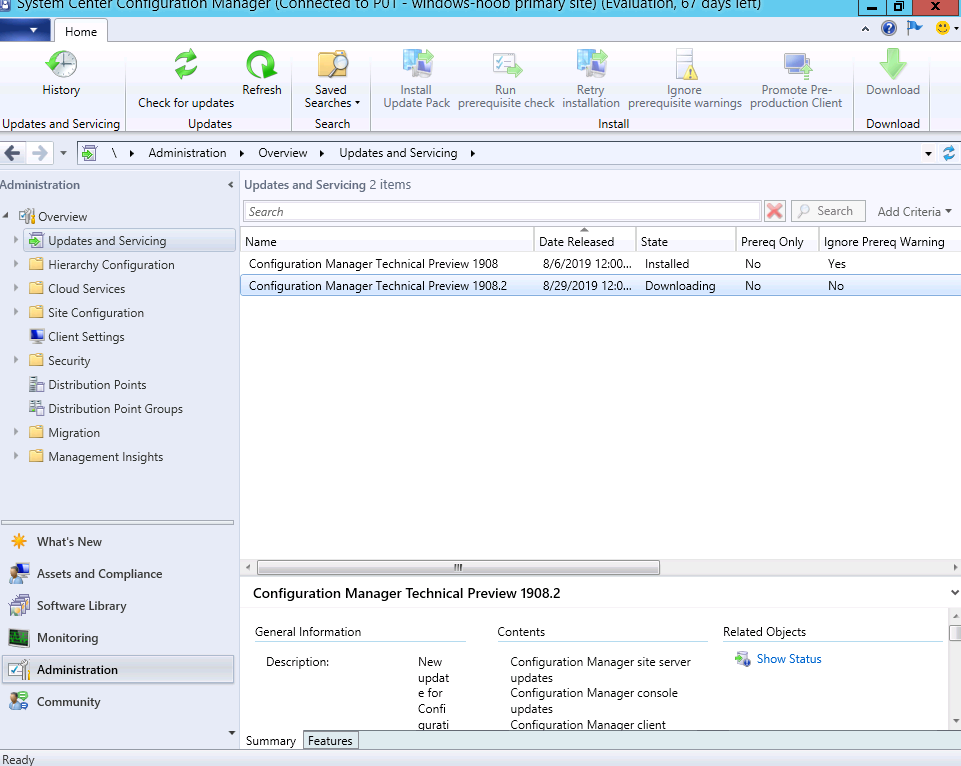Expand Hierarchy Configuration folder
Image resolution: width=961 pixels, height=766 pixels.
click(16, 264)
